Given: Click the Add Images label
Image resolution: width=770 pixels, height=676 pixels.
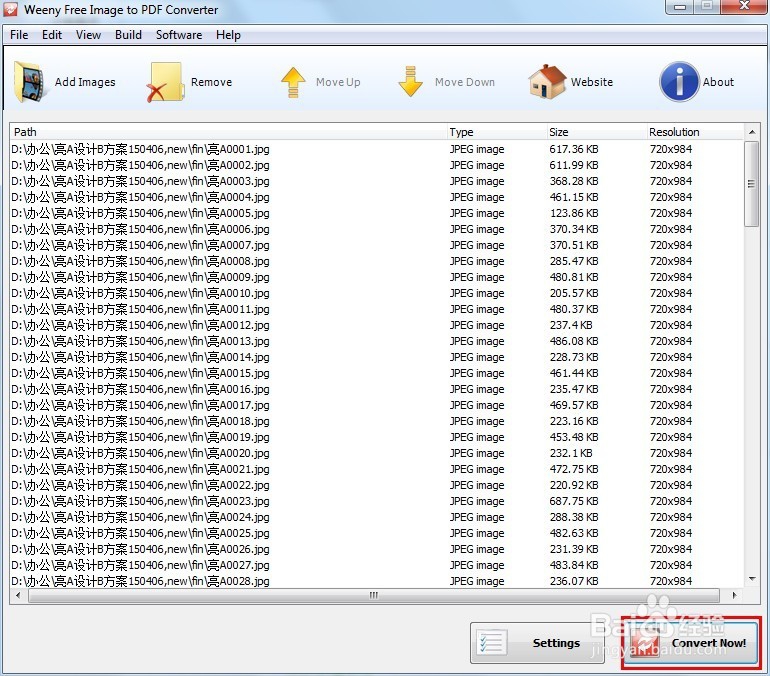Looking at the screenshot, I should point(85,82).
